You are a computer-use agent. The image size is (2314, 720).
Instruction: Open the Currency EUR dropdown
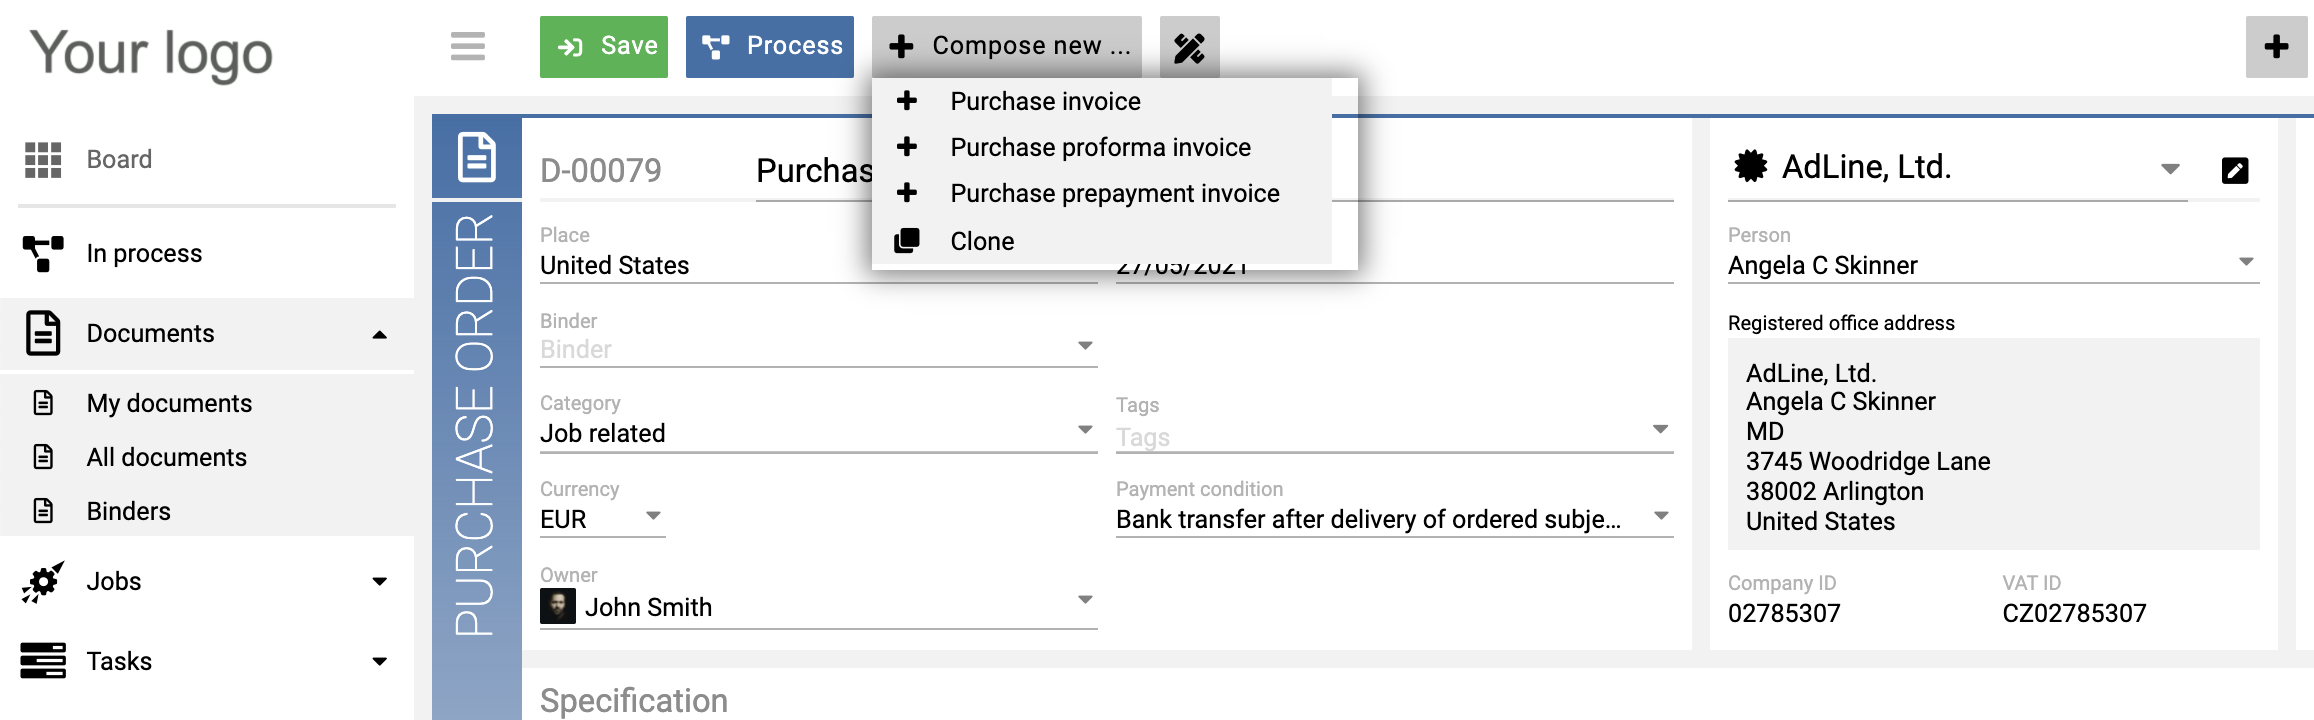point(602,518)
